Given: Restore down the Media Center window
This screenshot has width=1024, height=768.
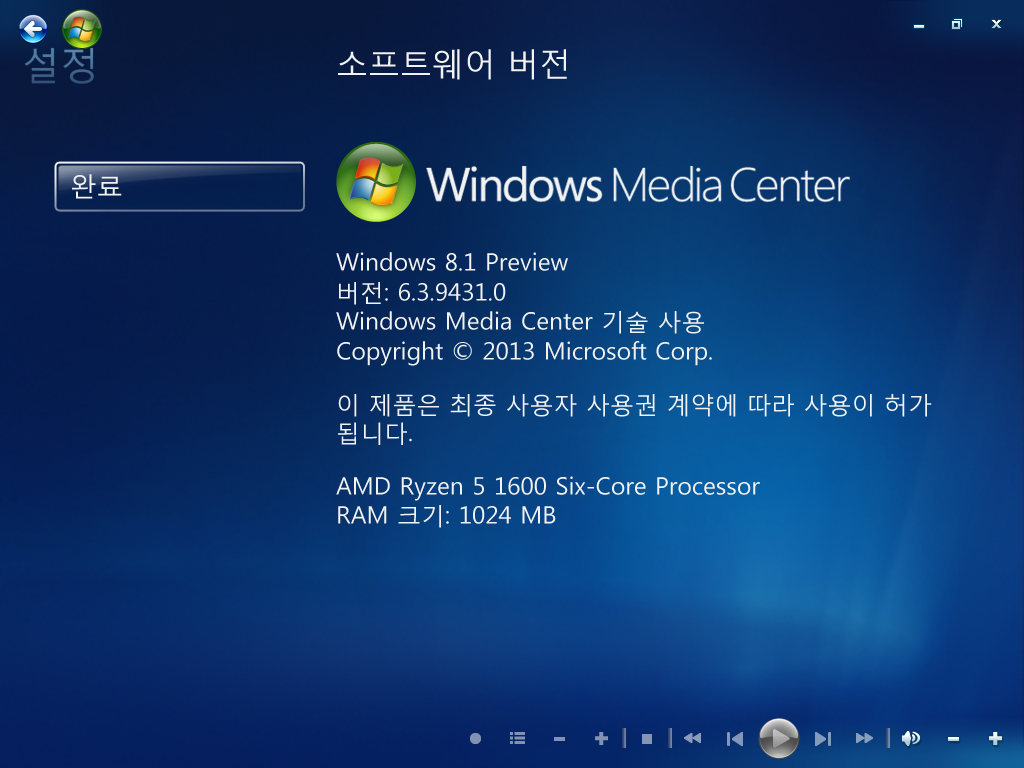Looking at the screenshot, I should 957,24.
